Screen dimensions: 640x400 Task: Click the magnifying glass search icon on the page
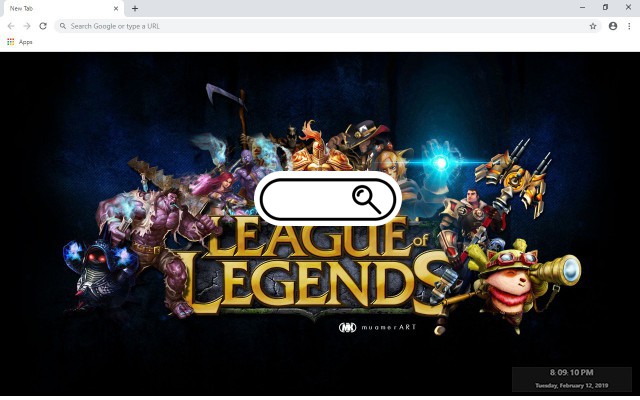point(367,199)
